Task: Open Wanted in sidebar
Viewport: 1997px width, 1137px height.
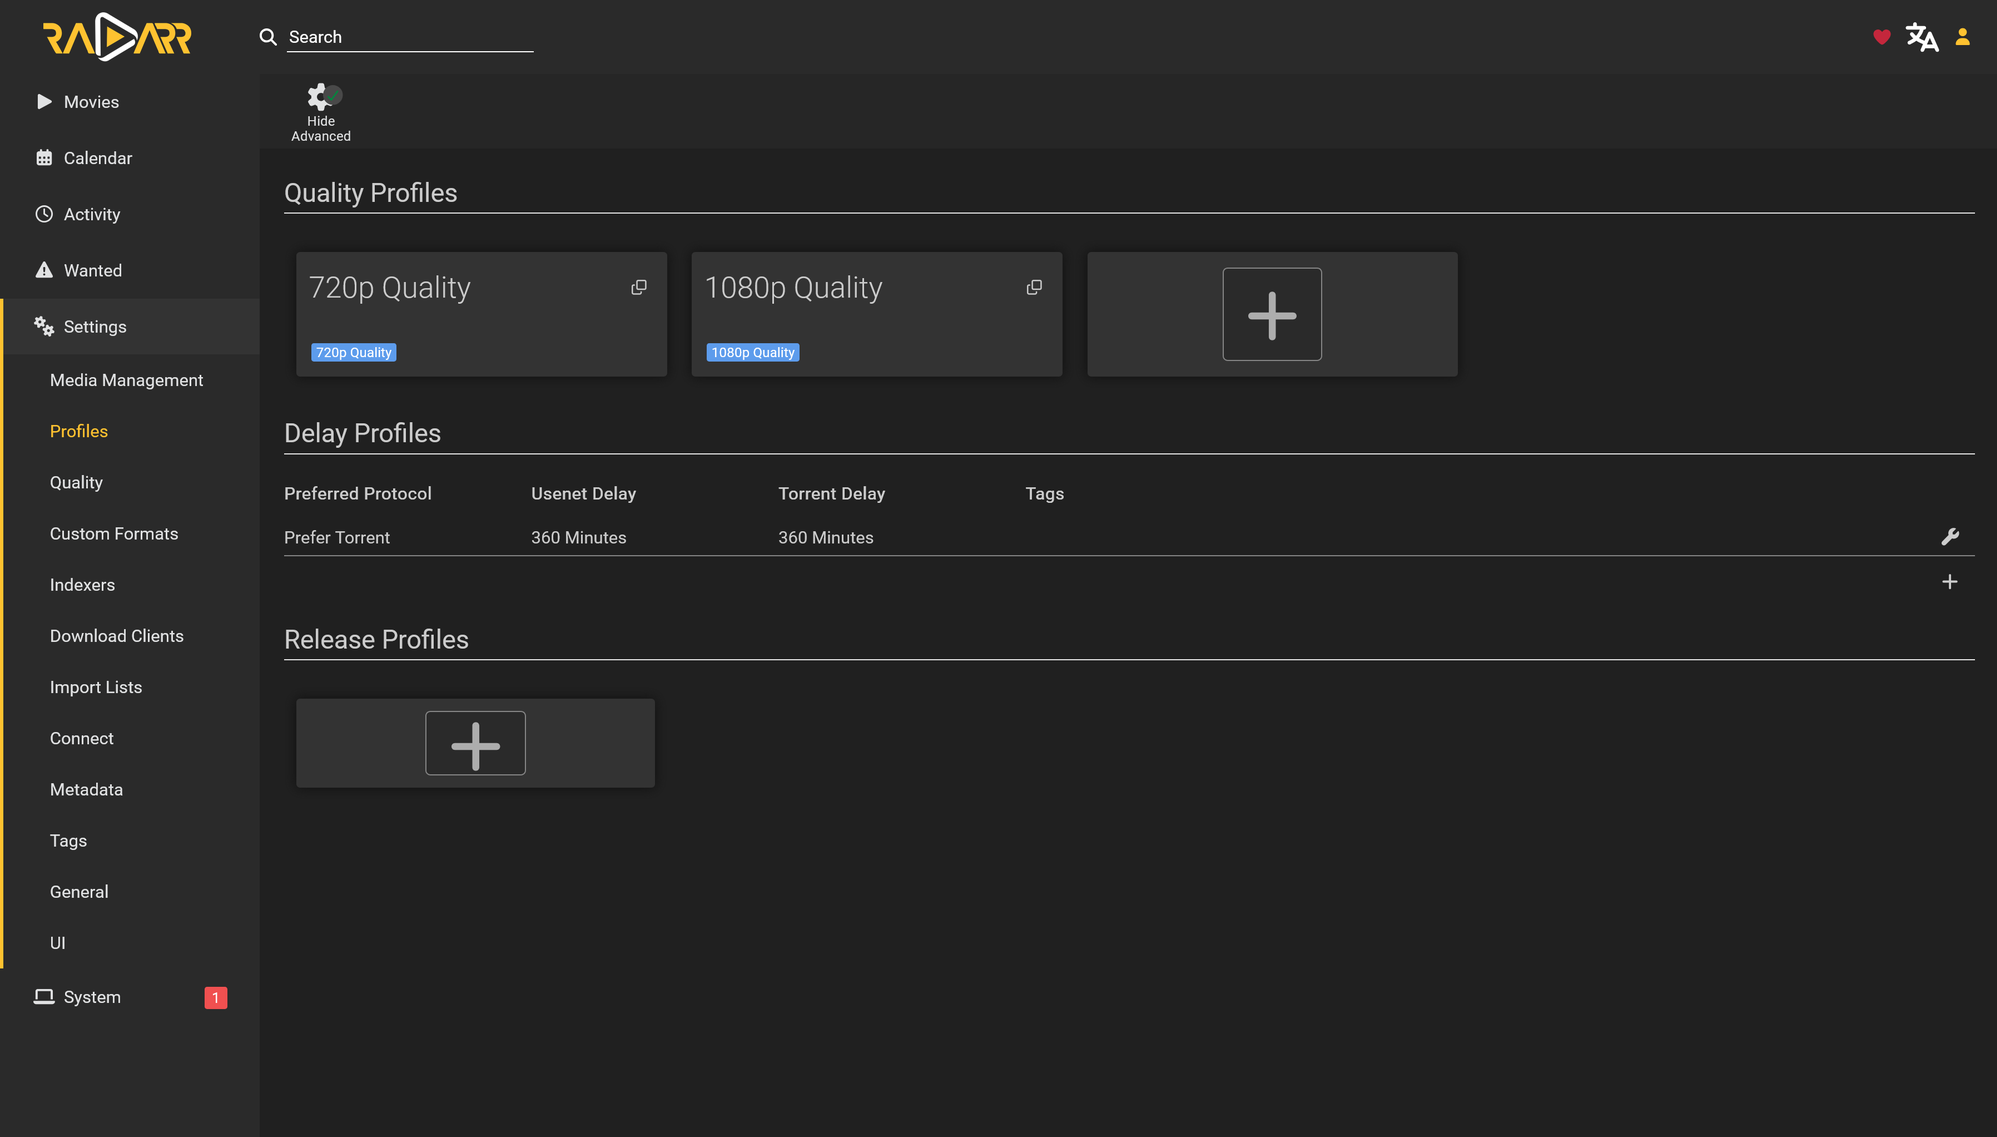Action: pos(130,270)
